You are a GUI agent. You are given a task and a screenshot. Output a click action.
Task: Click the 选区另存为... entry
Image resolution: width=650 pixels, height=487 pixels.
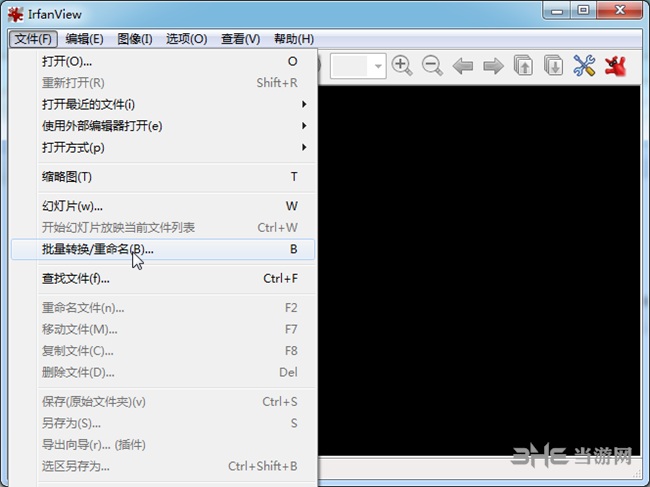[163, 466]
